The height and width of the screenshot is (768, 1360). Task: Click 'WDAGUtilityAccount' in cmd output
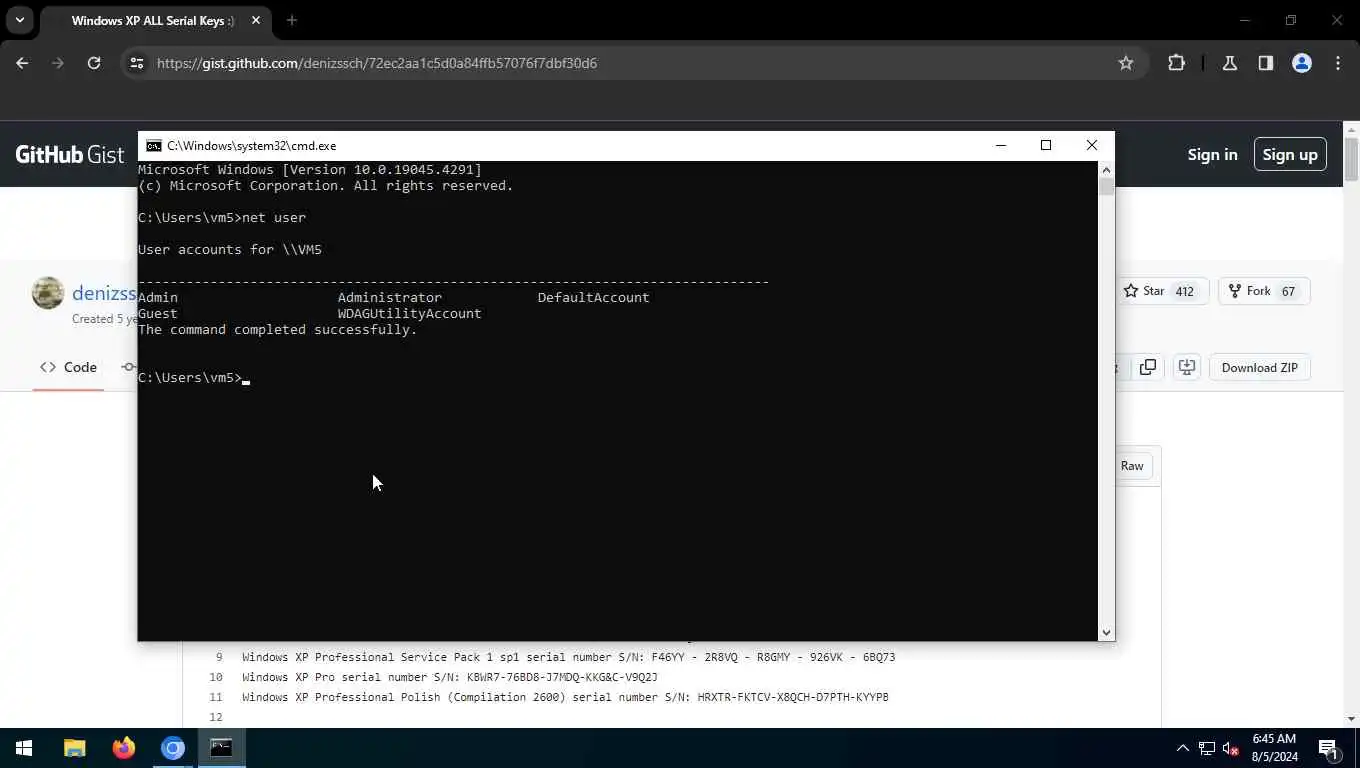(410, 314)
